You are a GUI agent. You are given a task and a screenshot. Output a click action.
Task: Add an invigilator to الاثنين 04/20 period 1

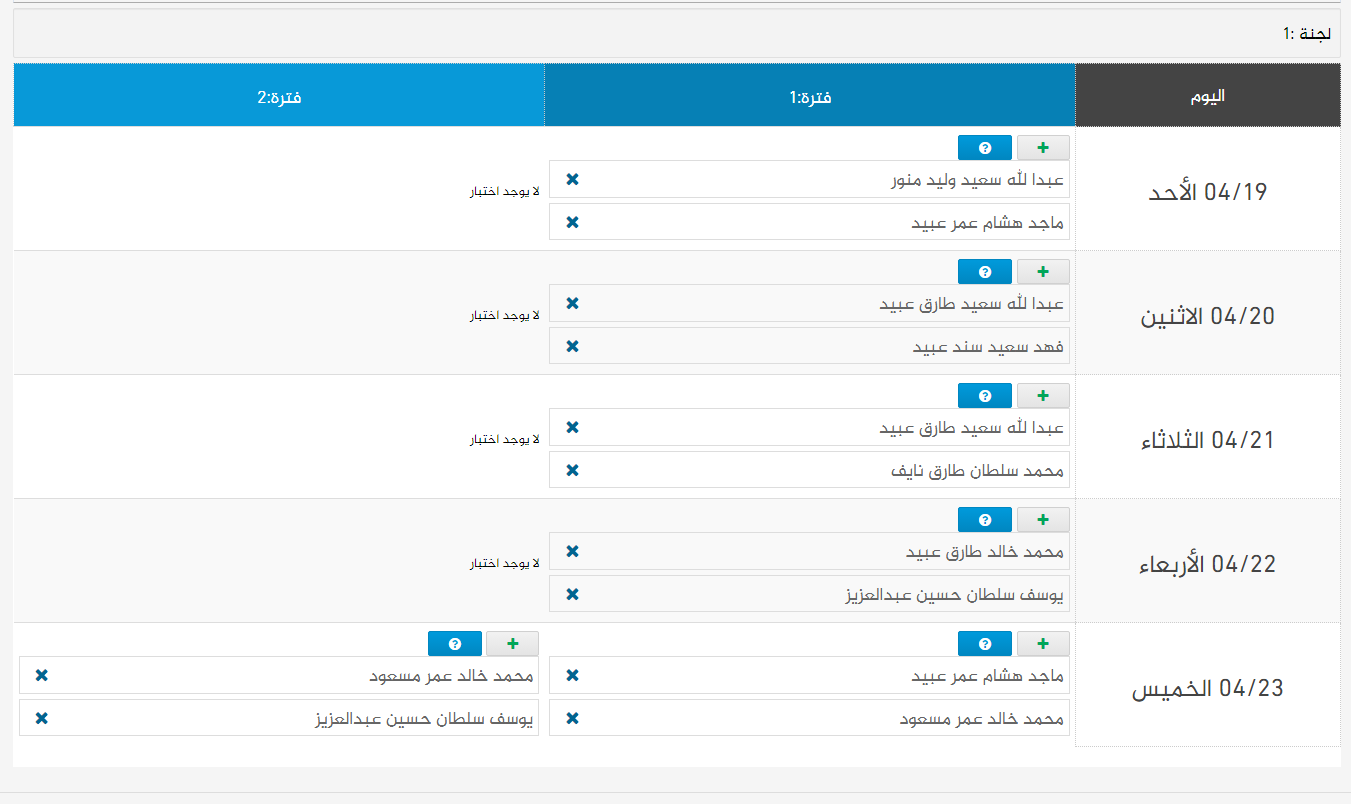[1043, 272]
